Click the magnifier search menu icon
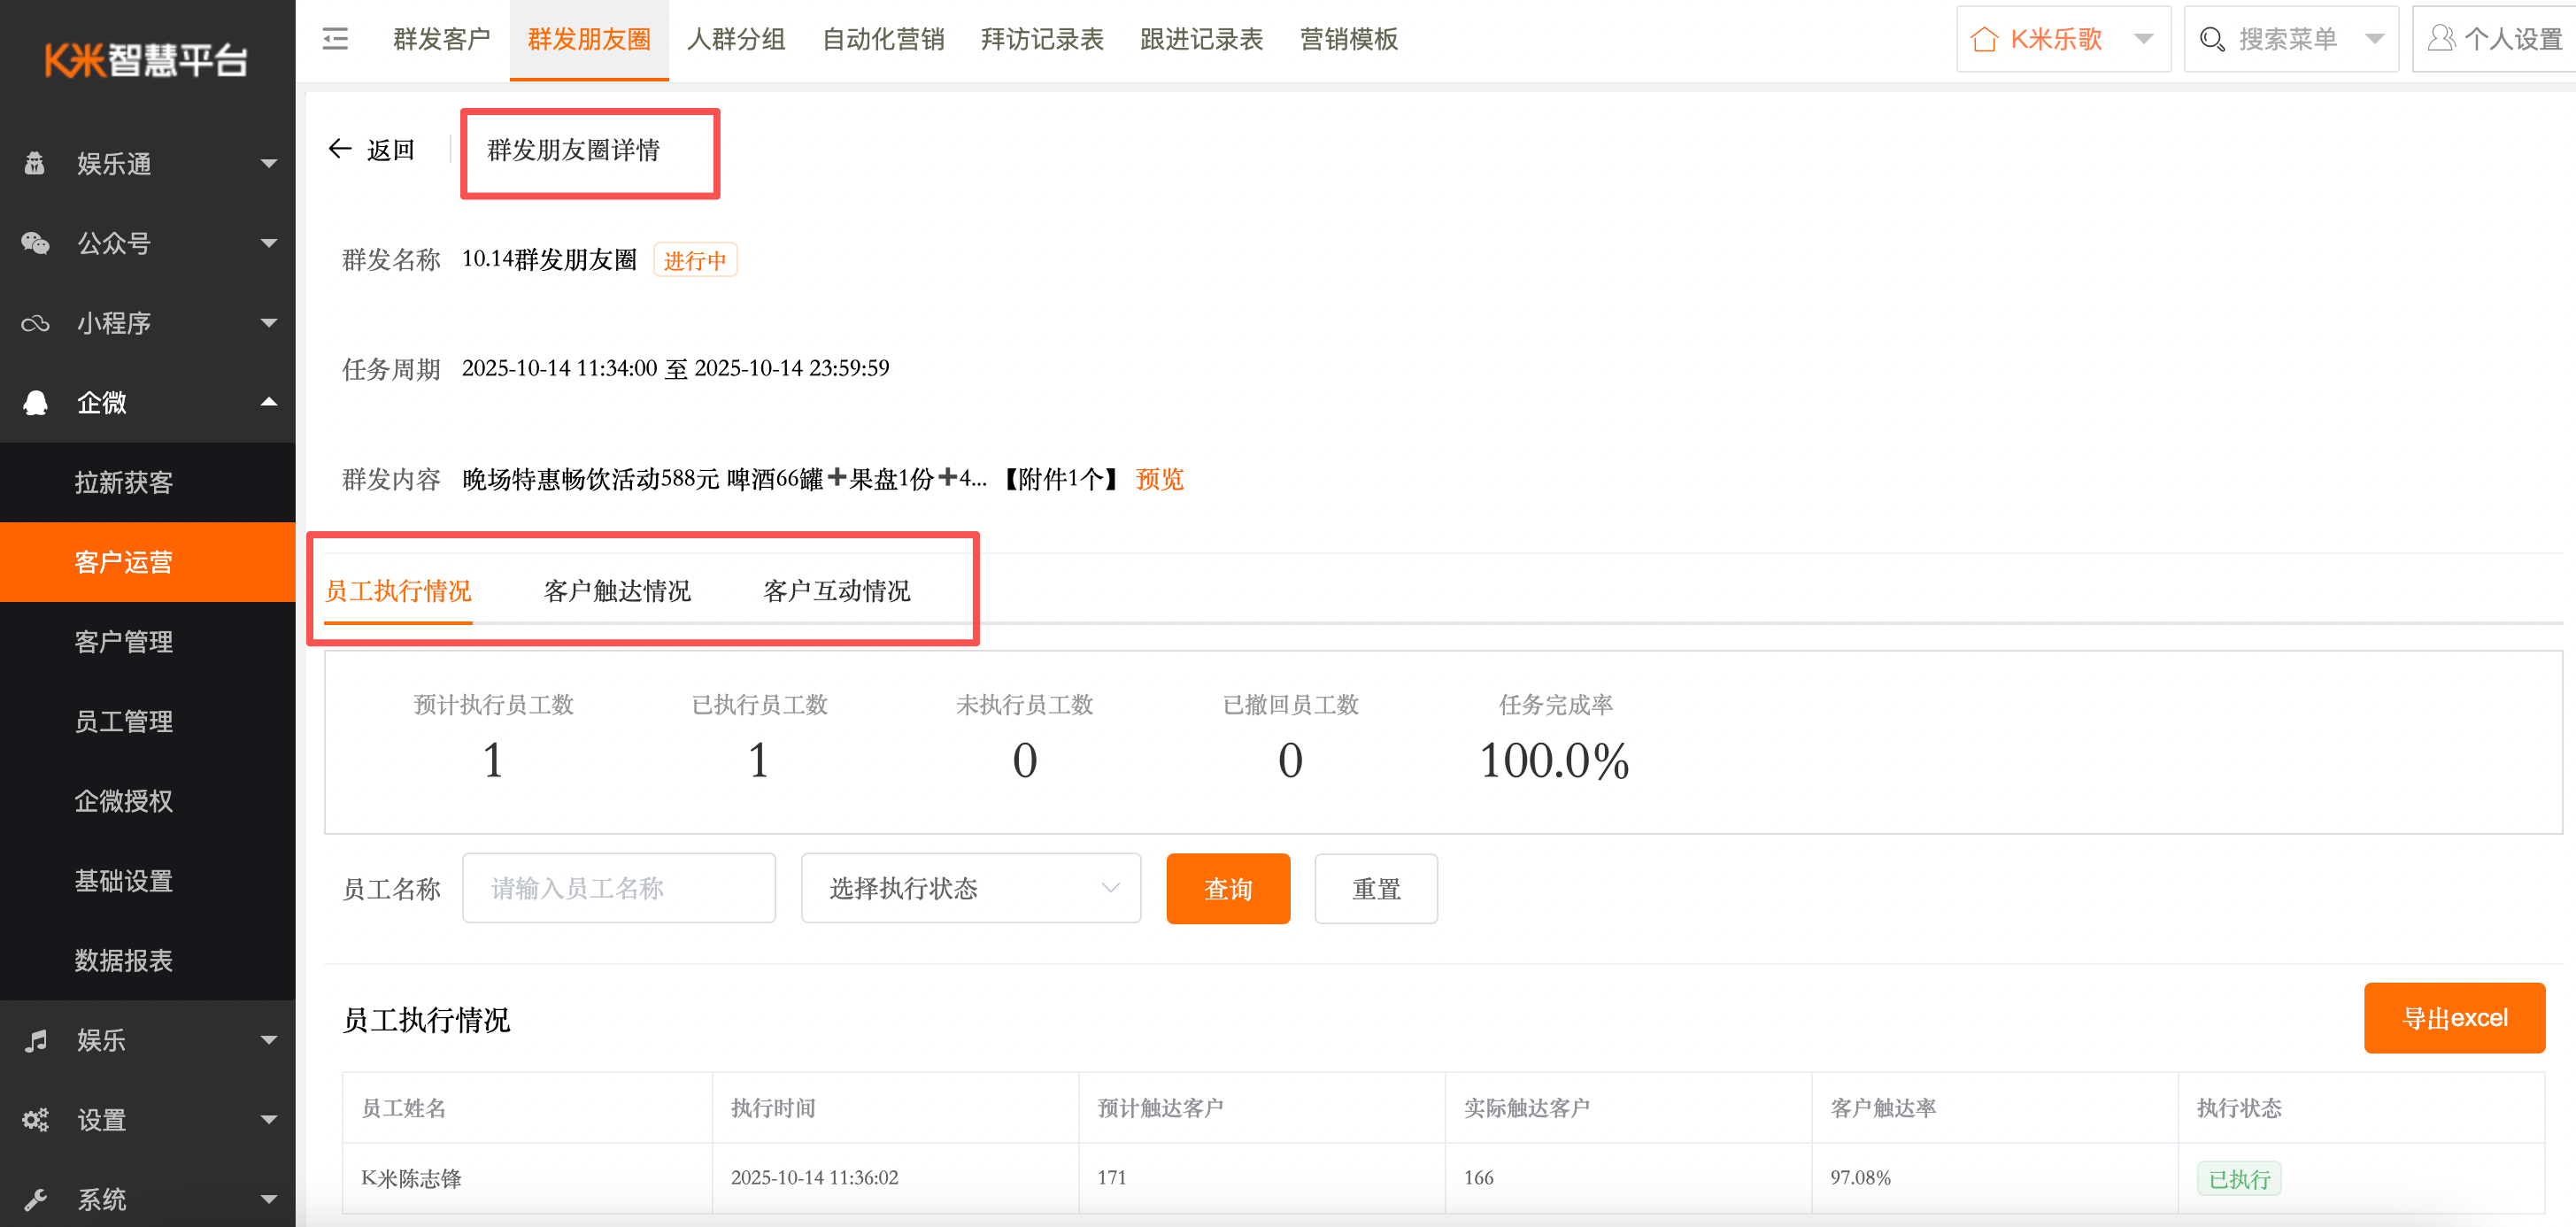The height and width of the screenshot is (1227, 2576). click(2212, 39)
